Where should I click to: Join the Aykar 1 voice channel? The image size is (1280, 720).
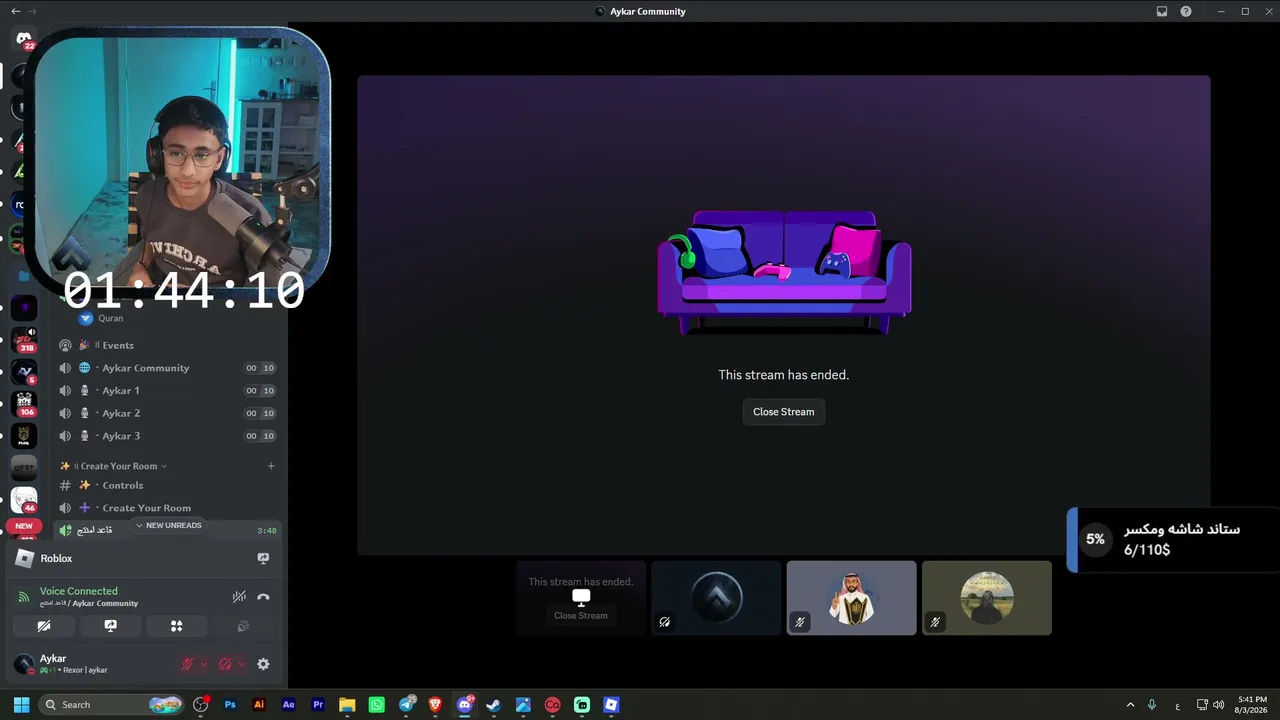pos(167,391)
